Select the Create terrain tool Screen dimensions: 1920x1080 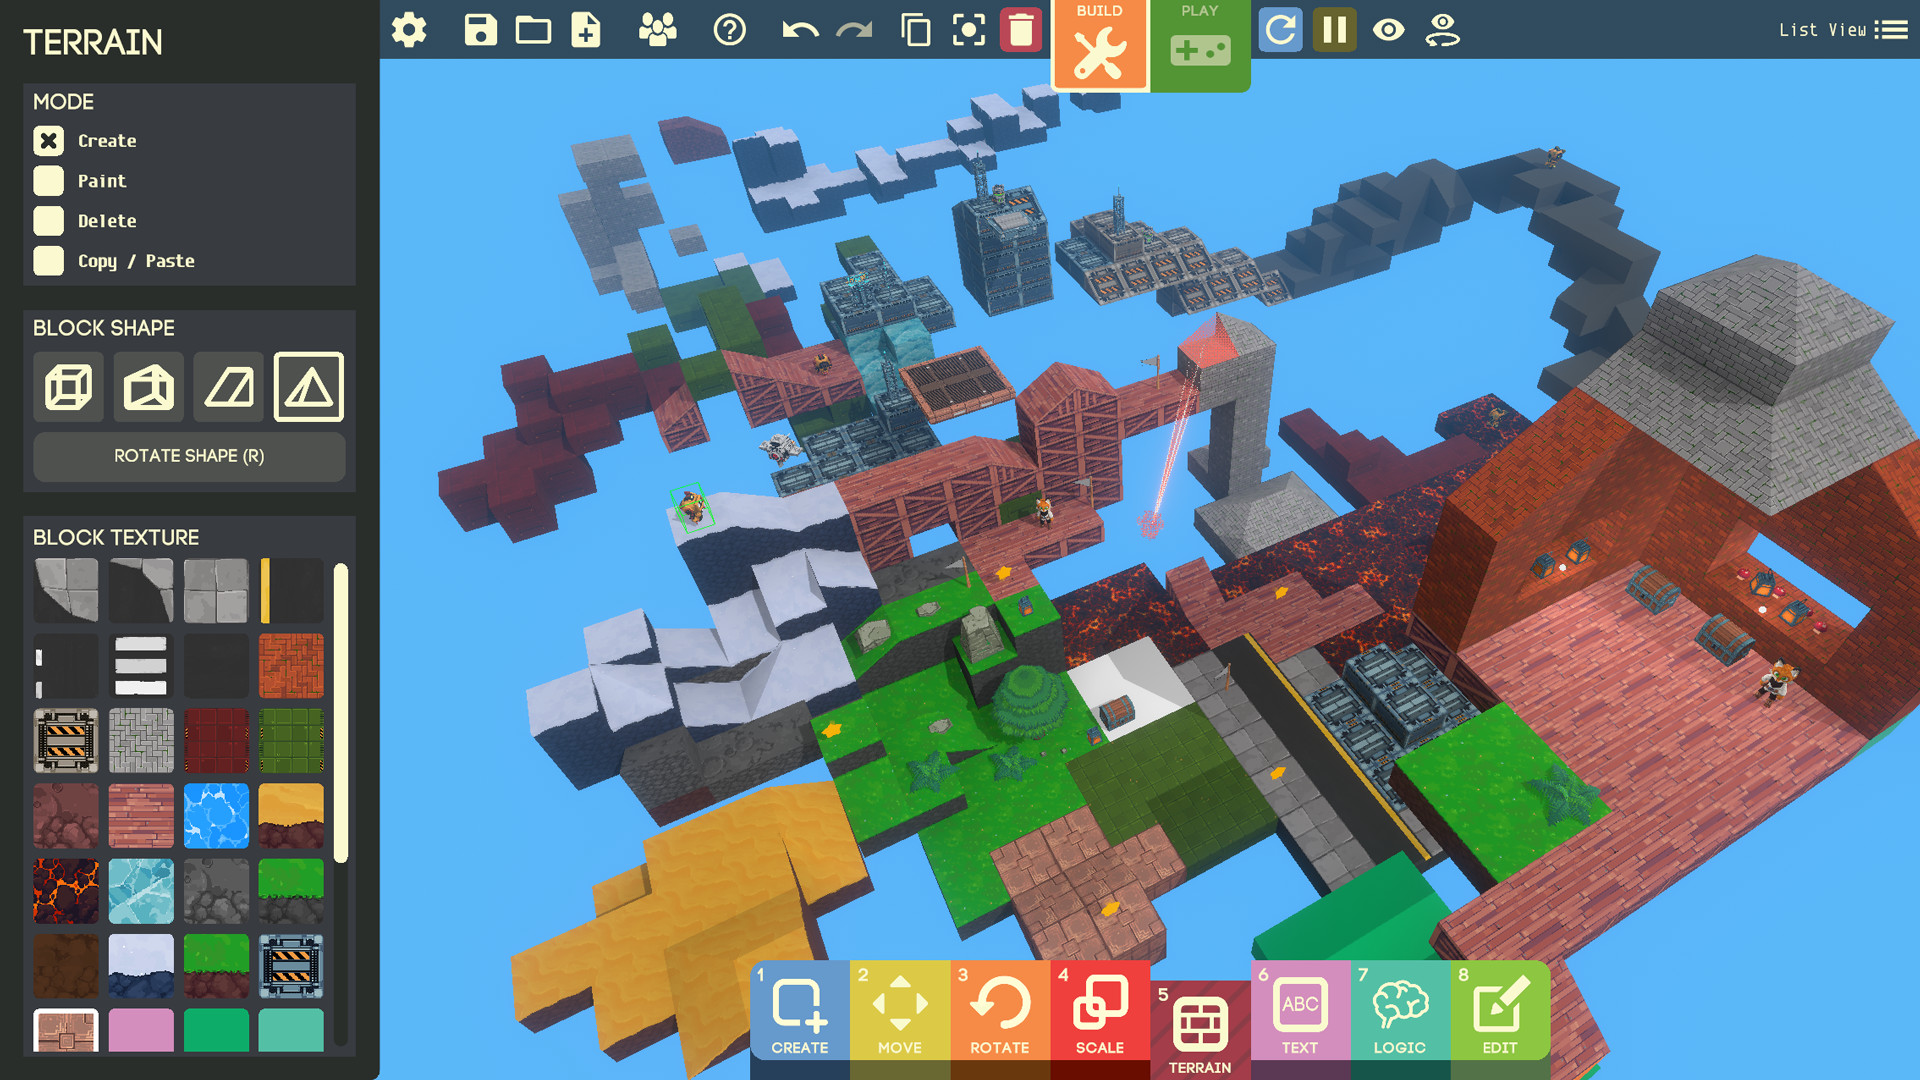click(45, 140)
